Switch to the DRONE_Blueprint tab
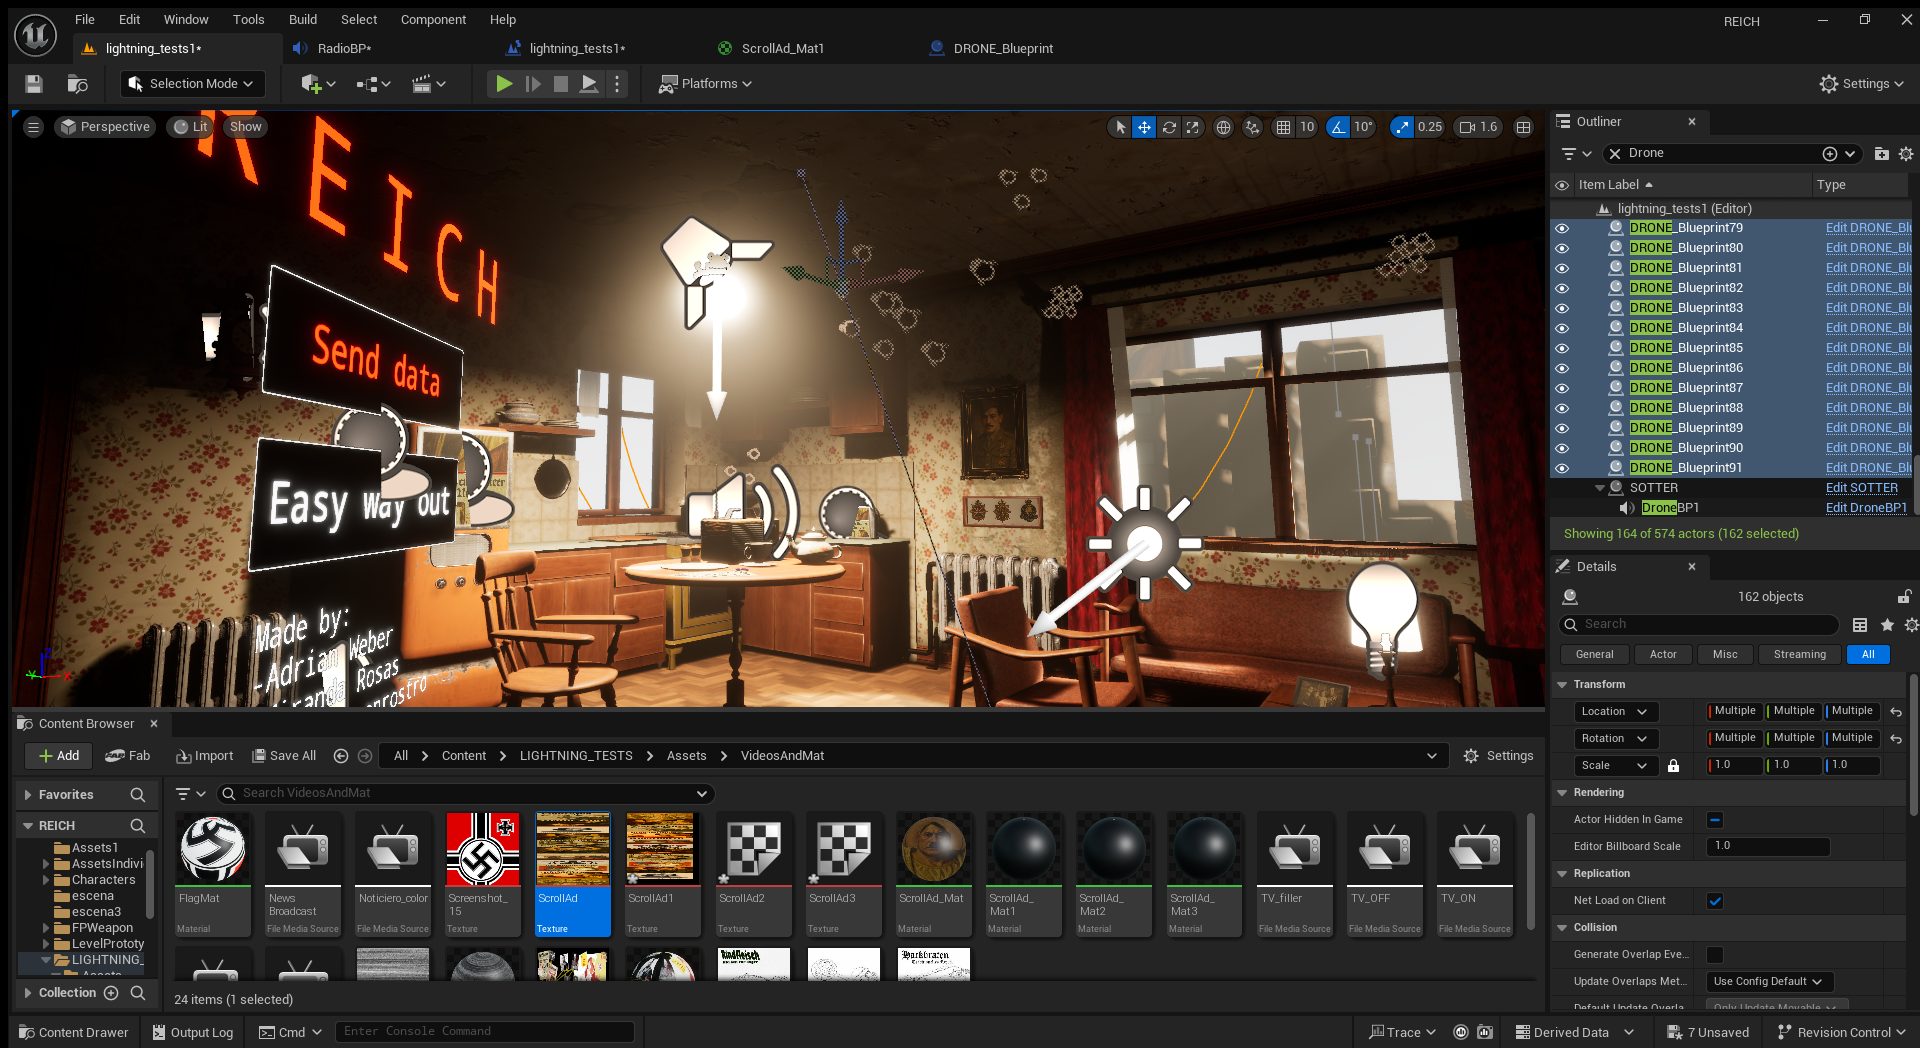Screen dimensions: 1920x1048 [x=1003, y=48]
